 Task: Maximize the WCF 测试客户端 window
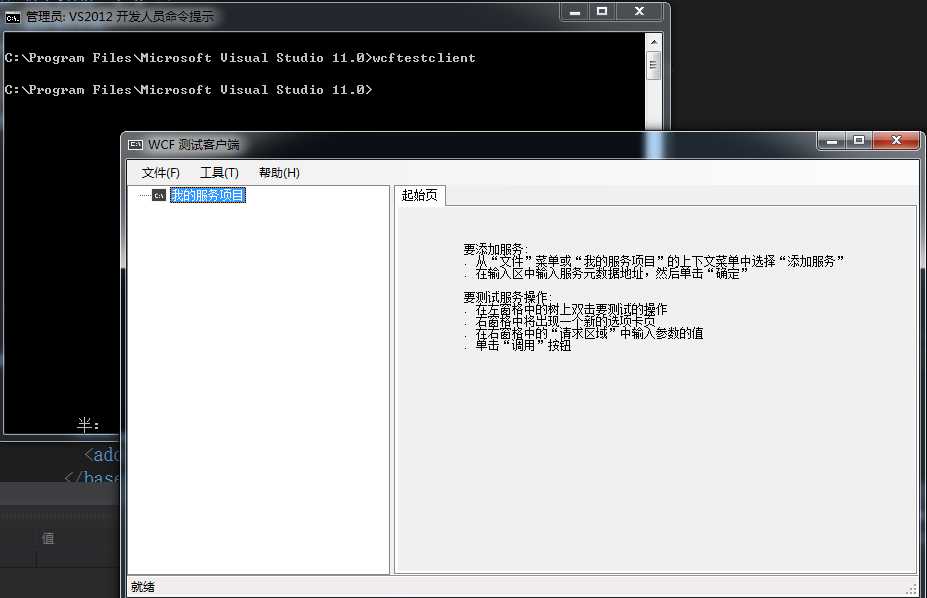point(859,141)
